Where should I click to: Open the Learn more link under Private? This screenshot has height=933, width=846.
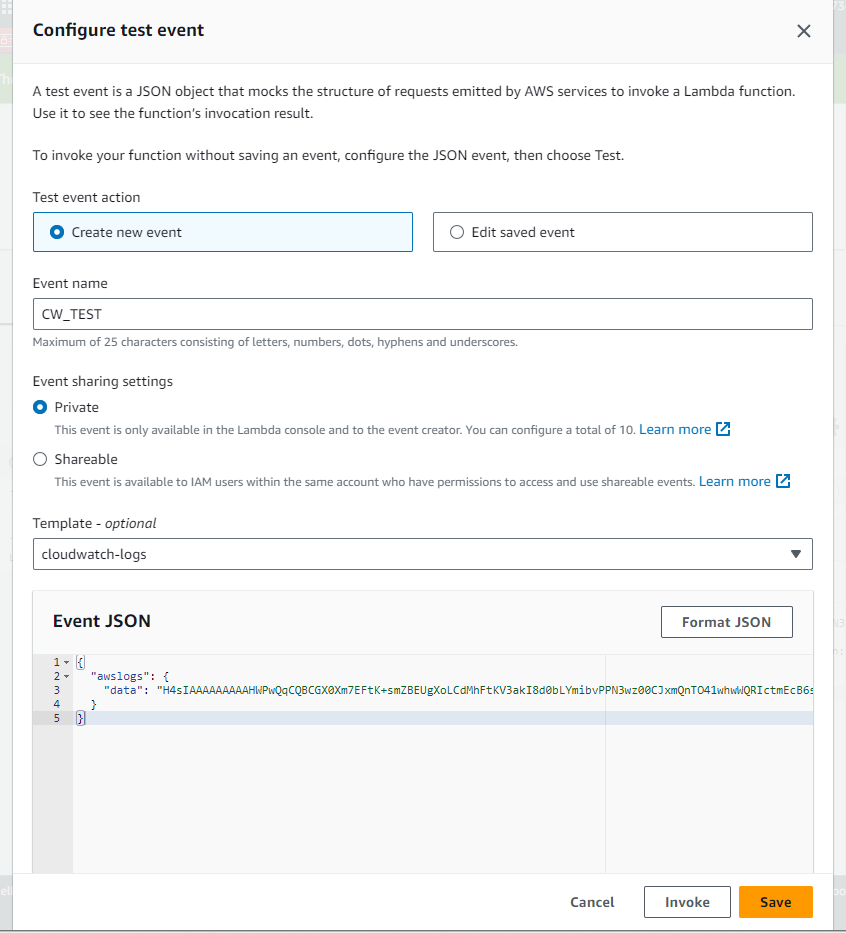pyautogui.click(x=675, y=429)
